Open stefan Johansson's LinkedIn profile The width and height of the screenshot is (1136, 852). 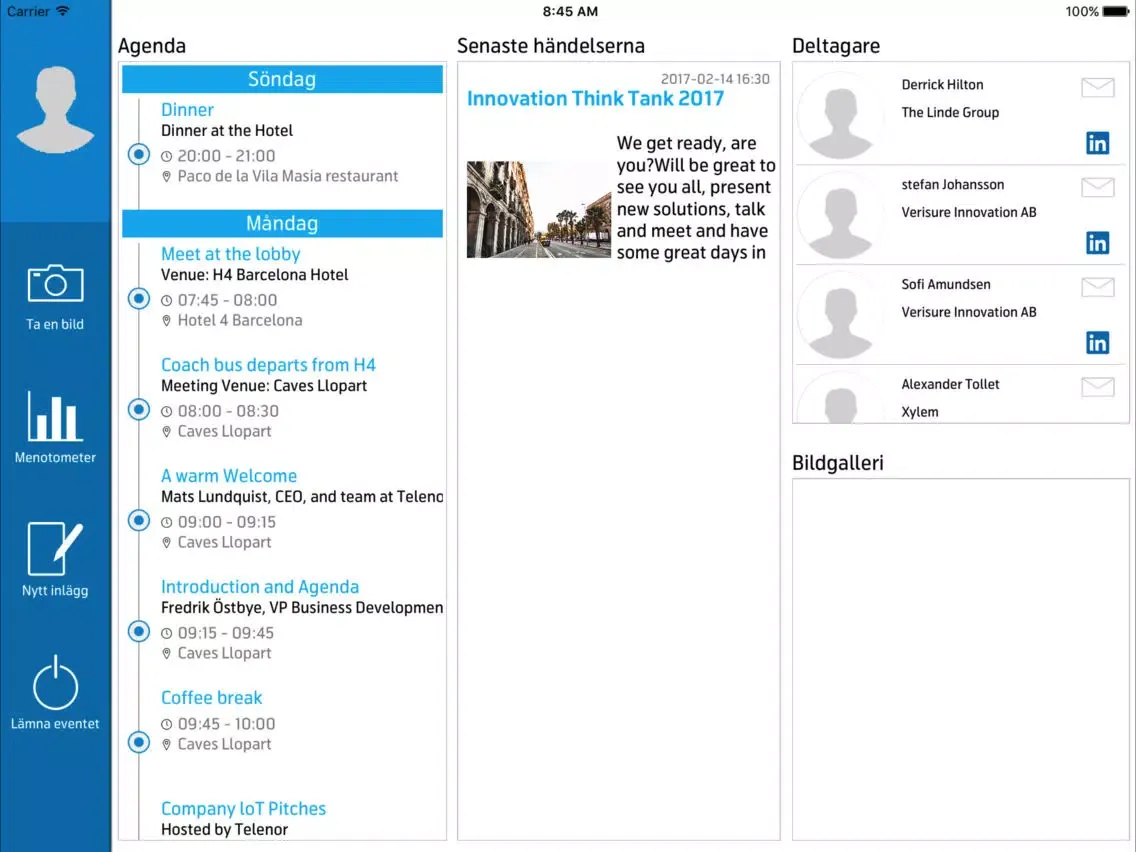click(x=1098, y=243)
